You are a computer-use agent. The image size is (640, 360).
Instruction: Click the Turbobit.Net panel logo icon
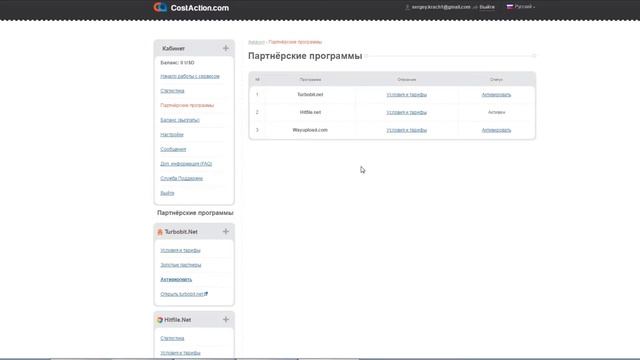160,232
